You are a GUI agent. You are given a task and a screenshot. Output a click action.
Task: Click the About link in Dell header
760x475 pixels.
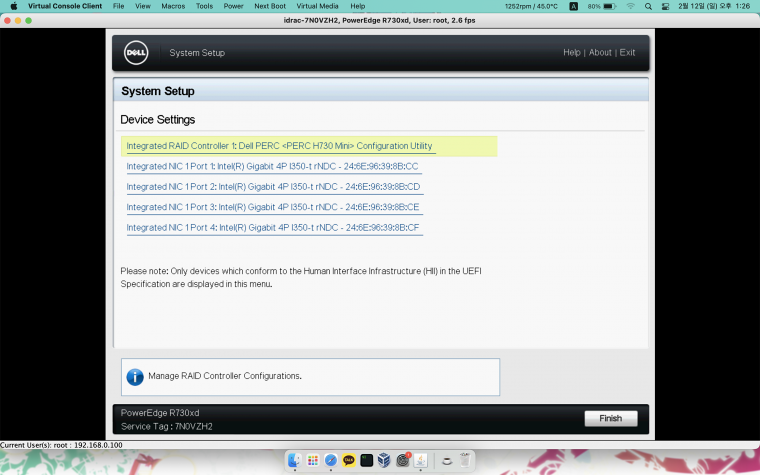[600, 52]
